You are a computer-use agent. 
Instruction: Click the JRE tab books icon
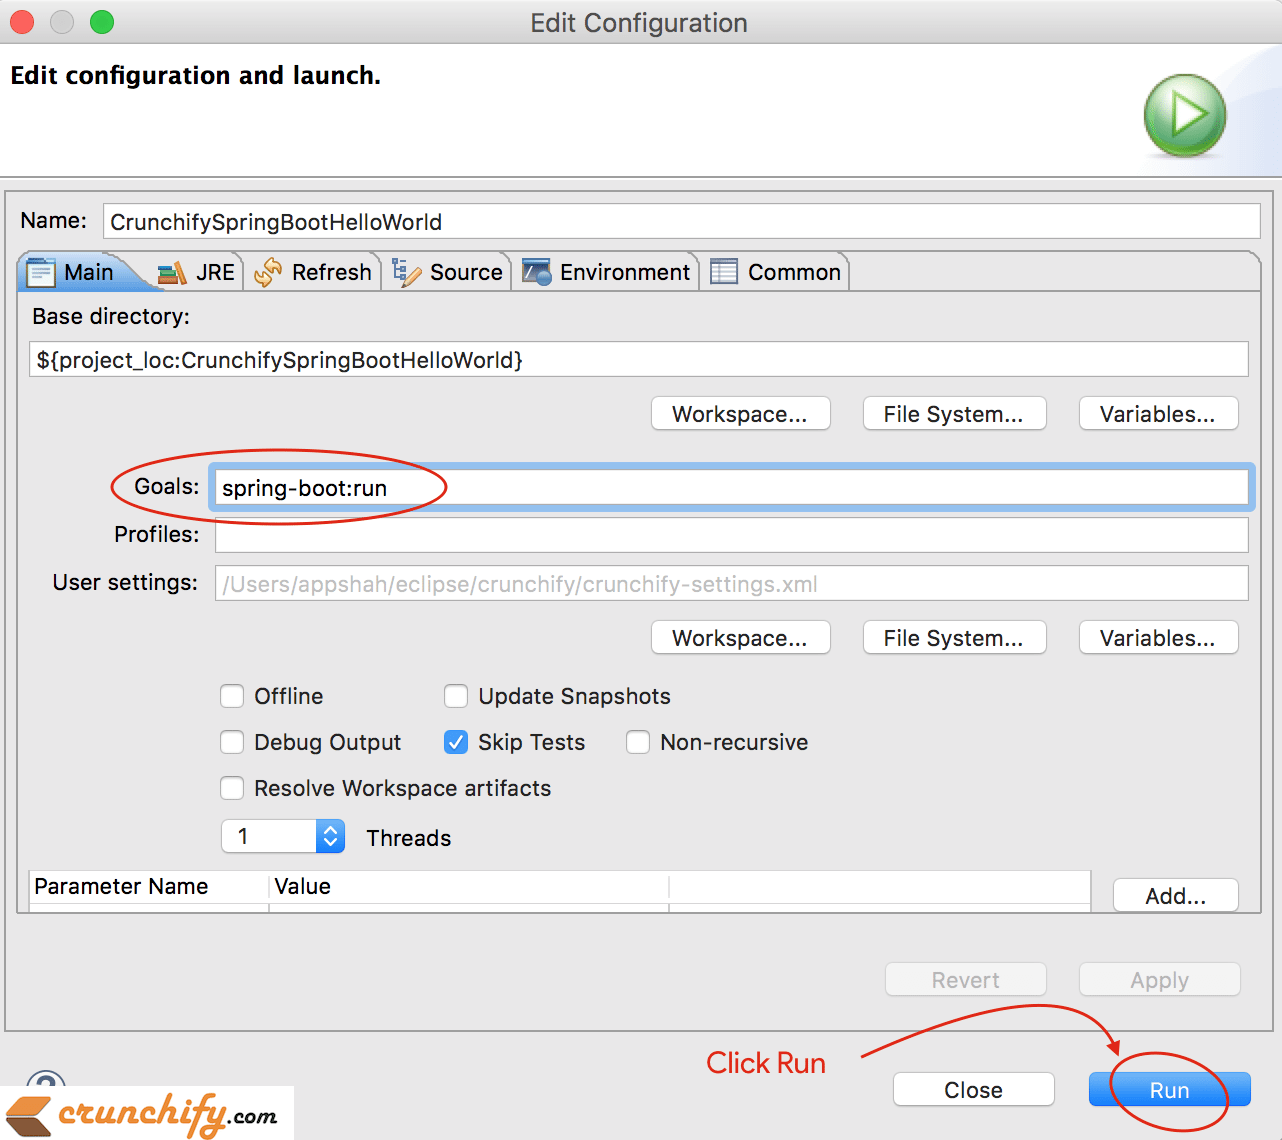(x=172, y=272)
